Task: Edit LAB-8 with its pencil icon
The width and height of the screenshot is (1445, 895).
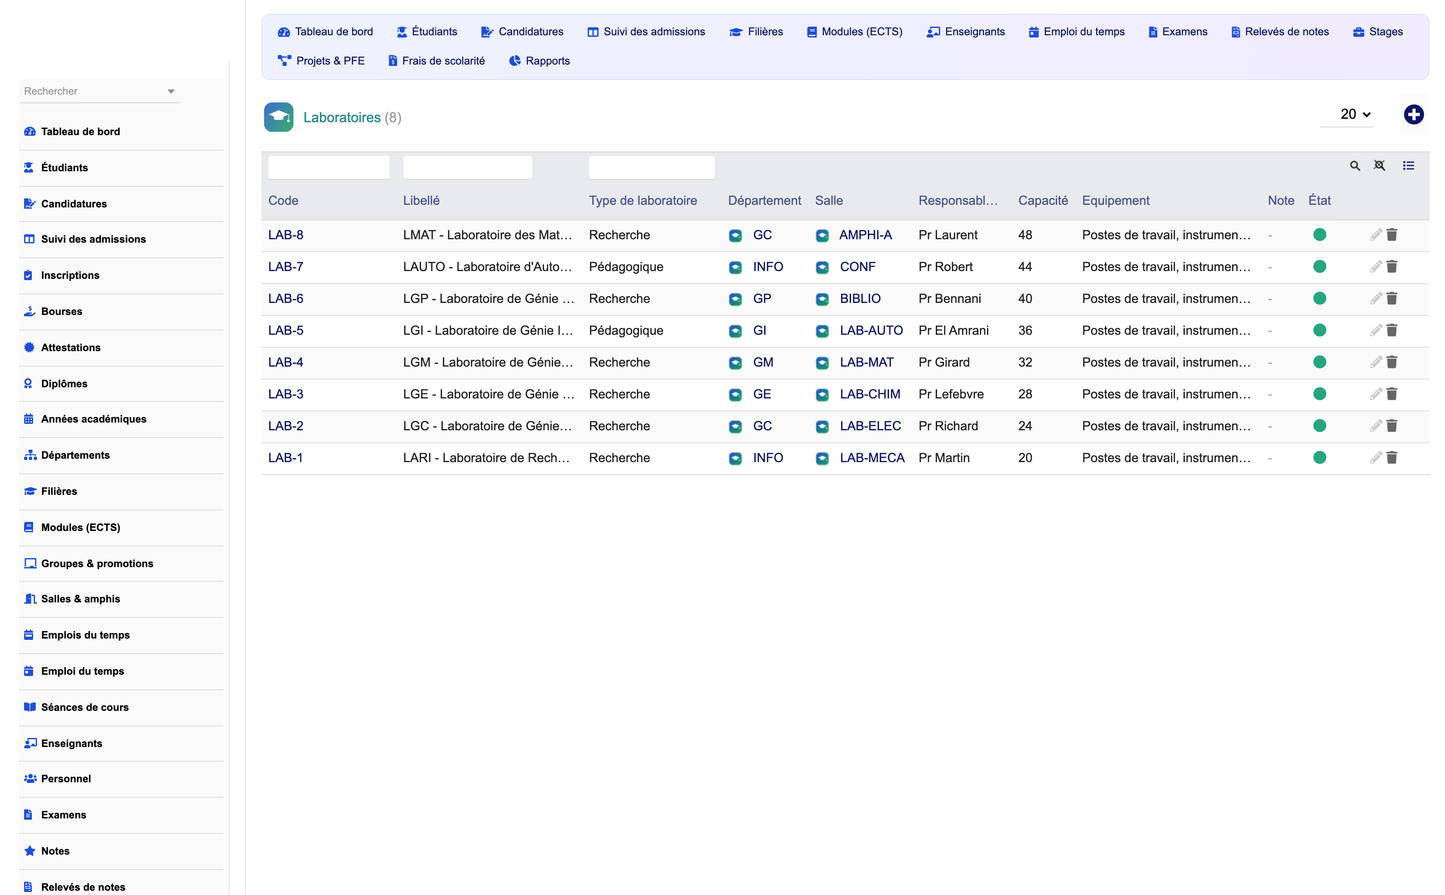Action: 1376,235
